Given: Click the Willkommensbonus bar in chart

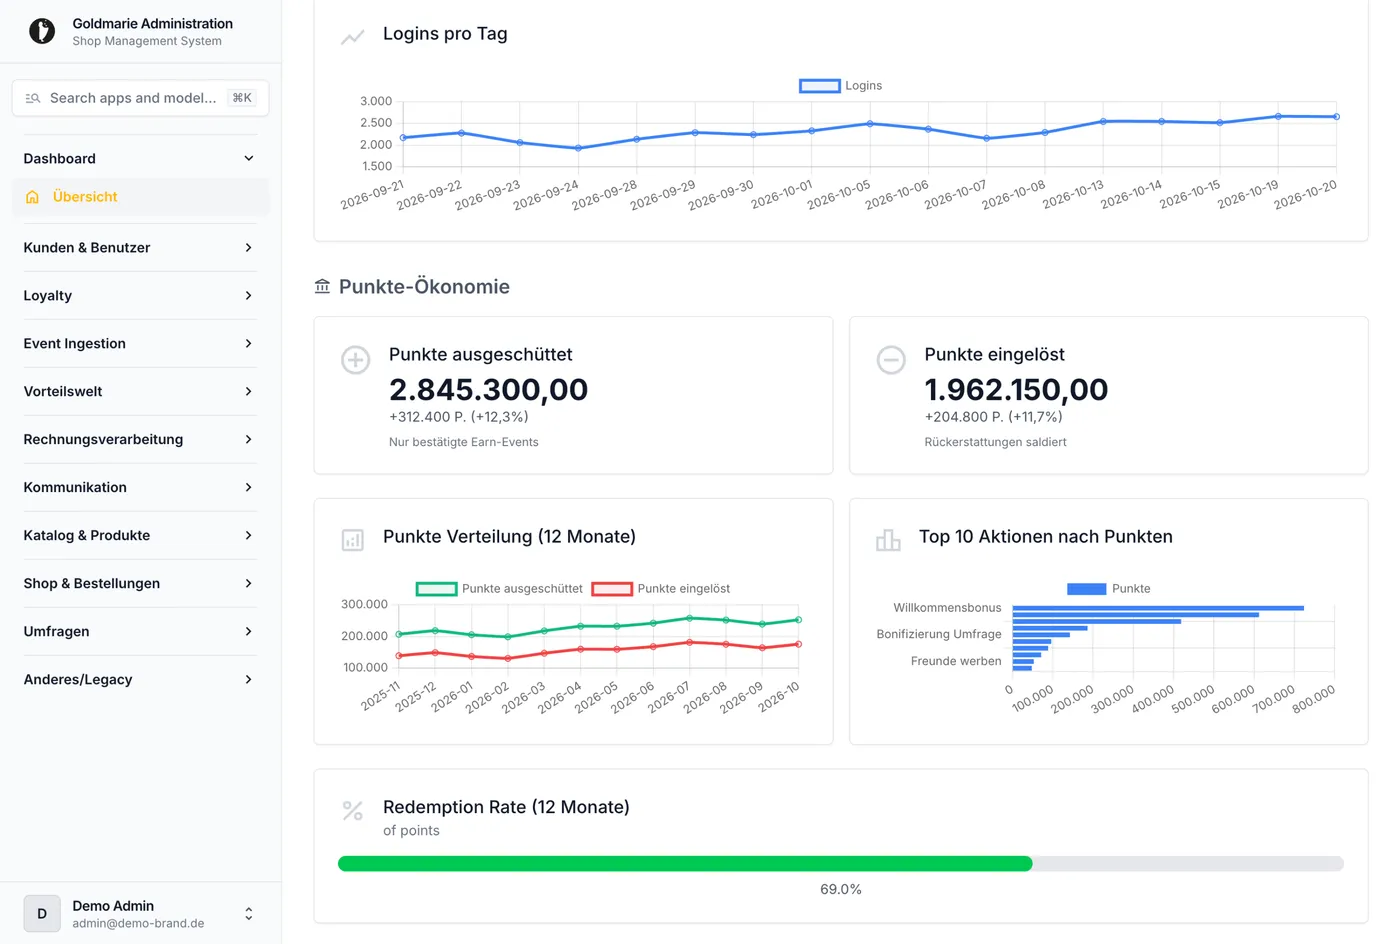Looking at the screenshot, I should pyautogui.click(x=1158, y=608).
